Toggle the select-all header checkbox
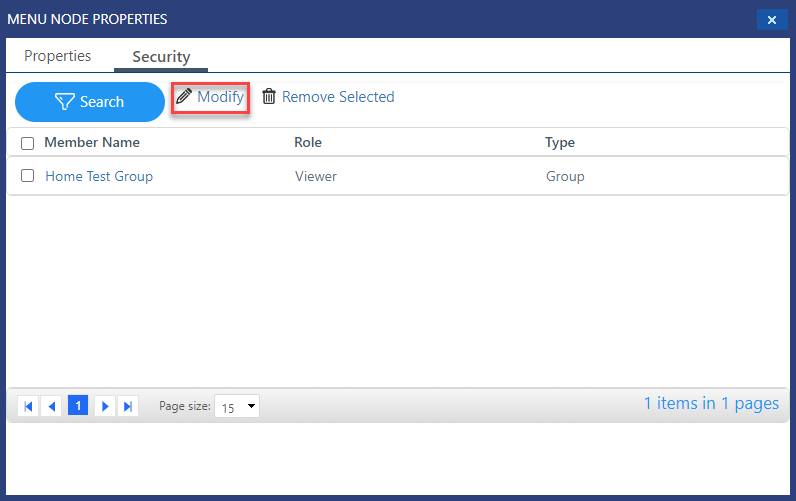796x501 pixels. [x=27, y=143]
